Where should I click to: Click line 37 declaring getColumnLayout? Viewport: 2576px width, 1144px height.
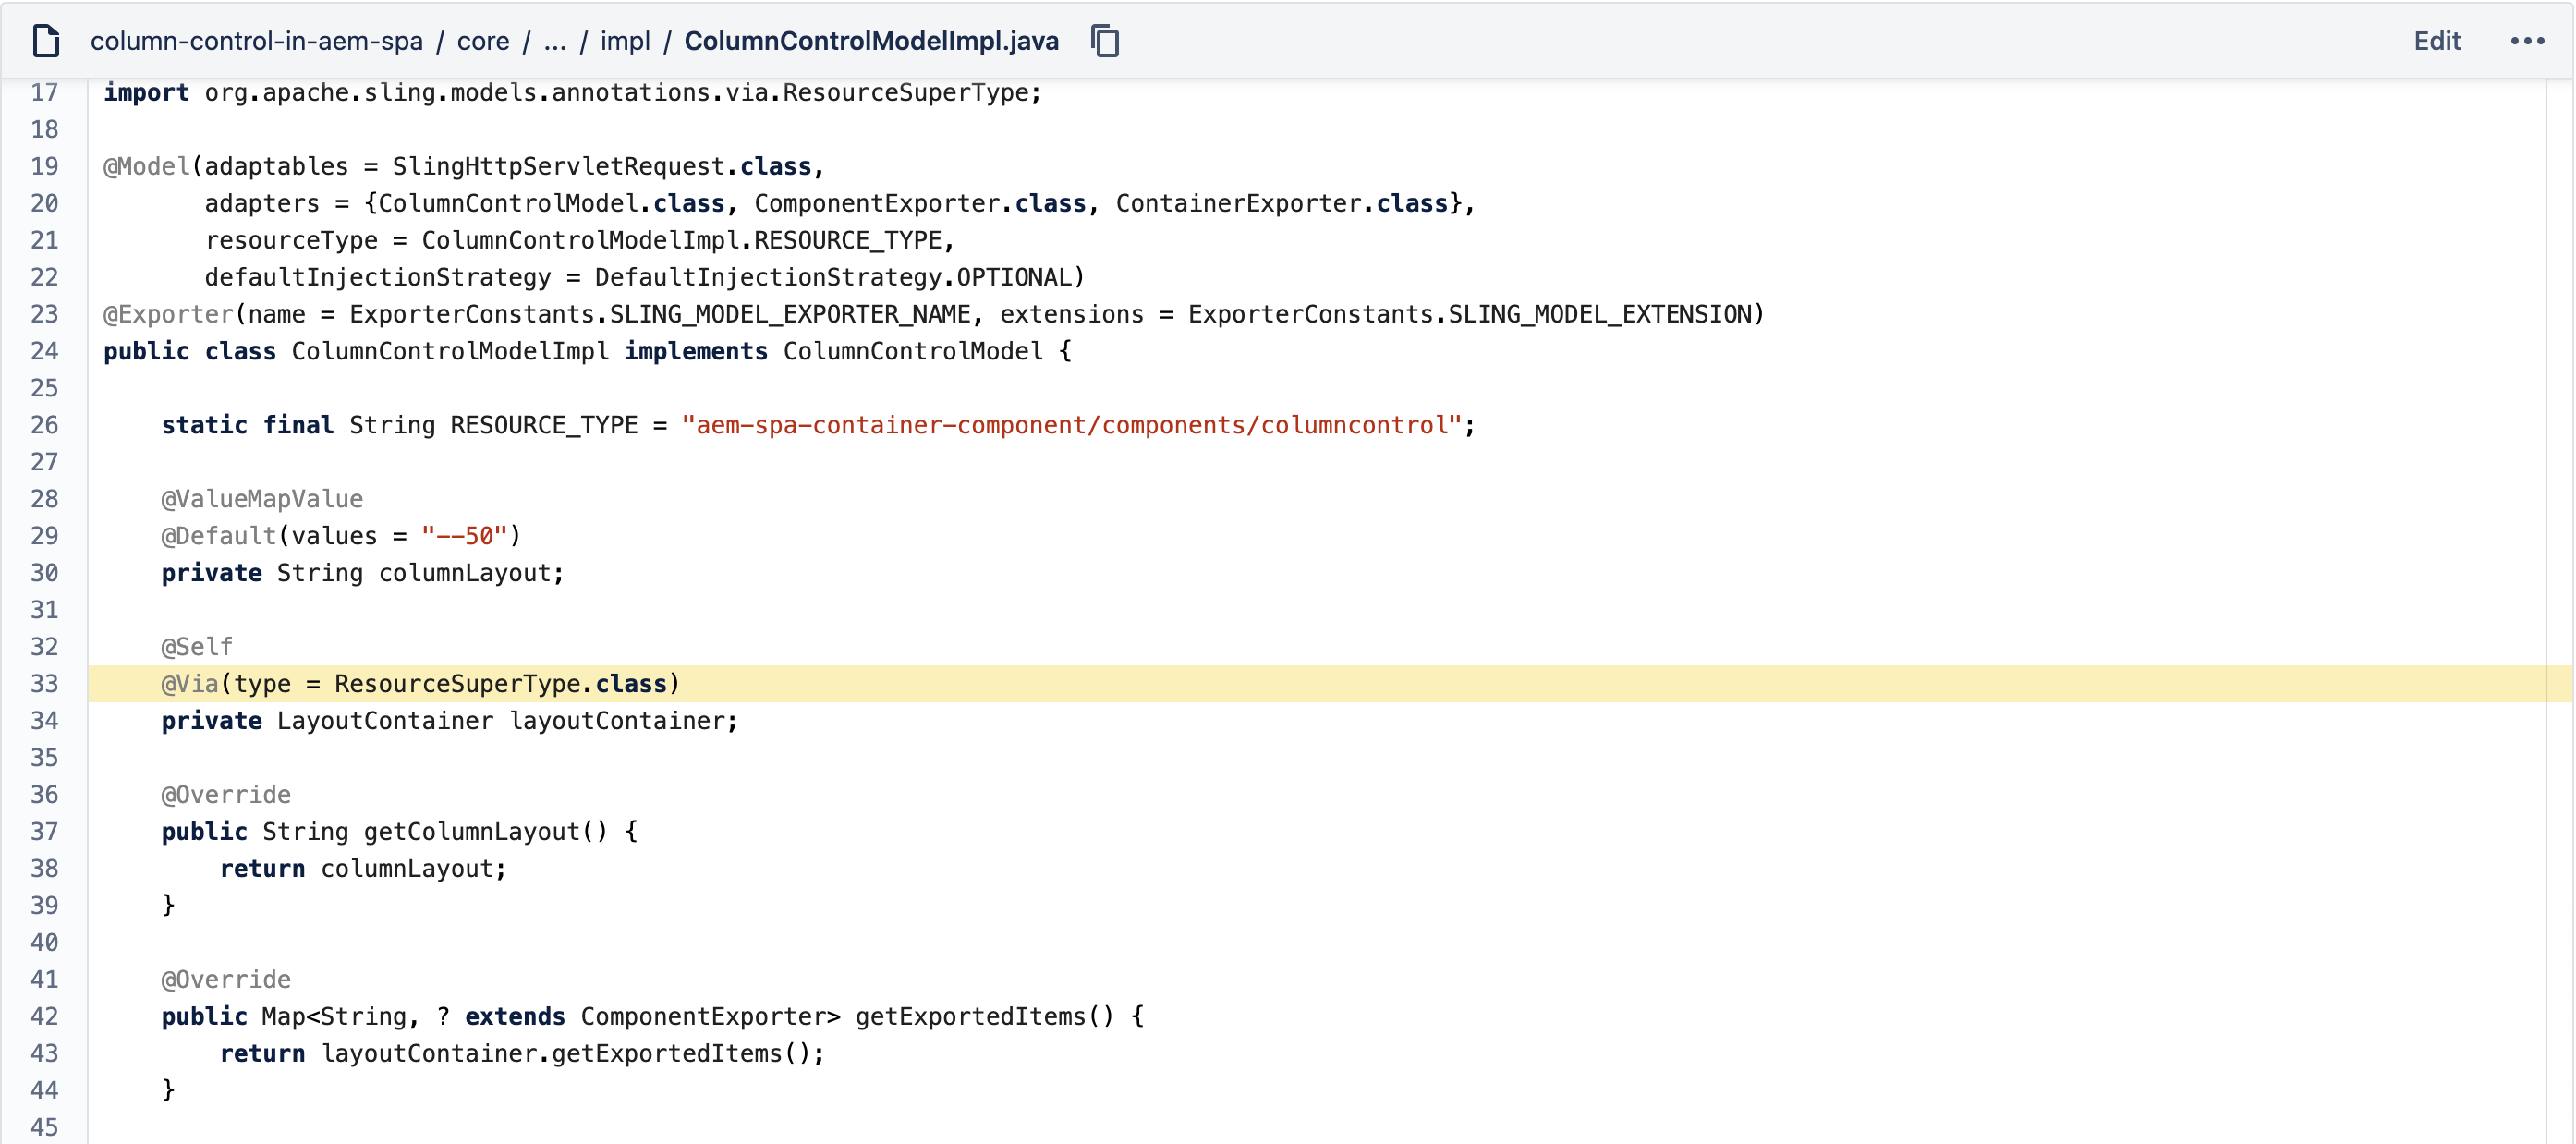400,831
